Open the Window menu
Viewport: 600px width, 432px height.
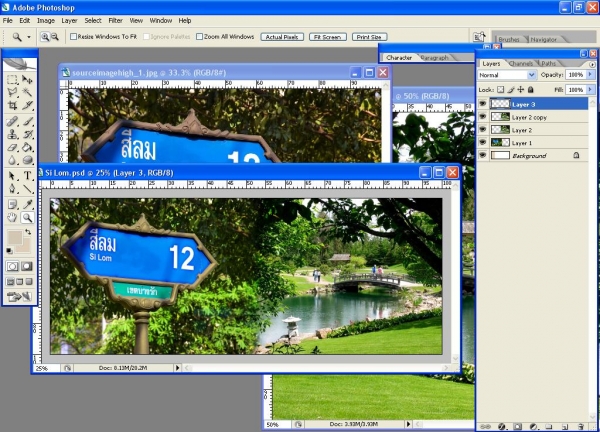pyautogui.click(x=160, y=21)
